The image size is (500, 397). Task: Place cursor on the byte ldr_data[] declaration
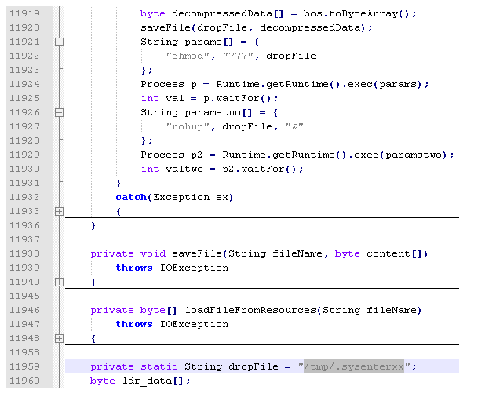click(140, 381)
